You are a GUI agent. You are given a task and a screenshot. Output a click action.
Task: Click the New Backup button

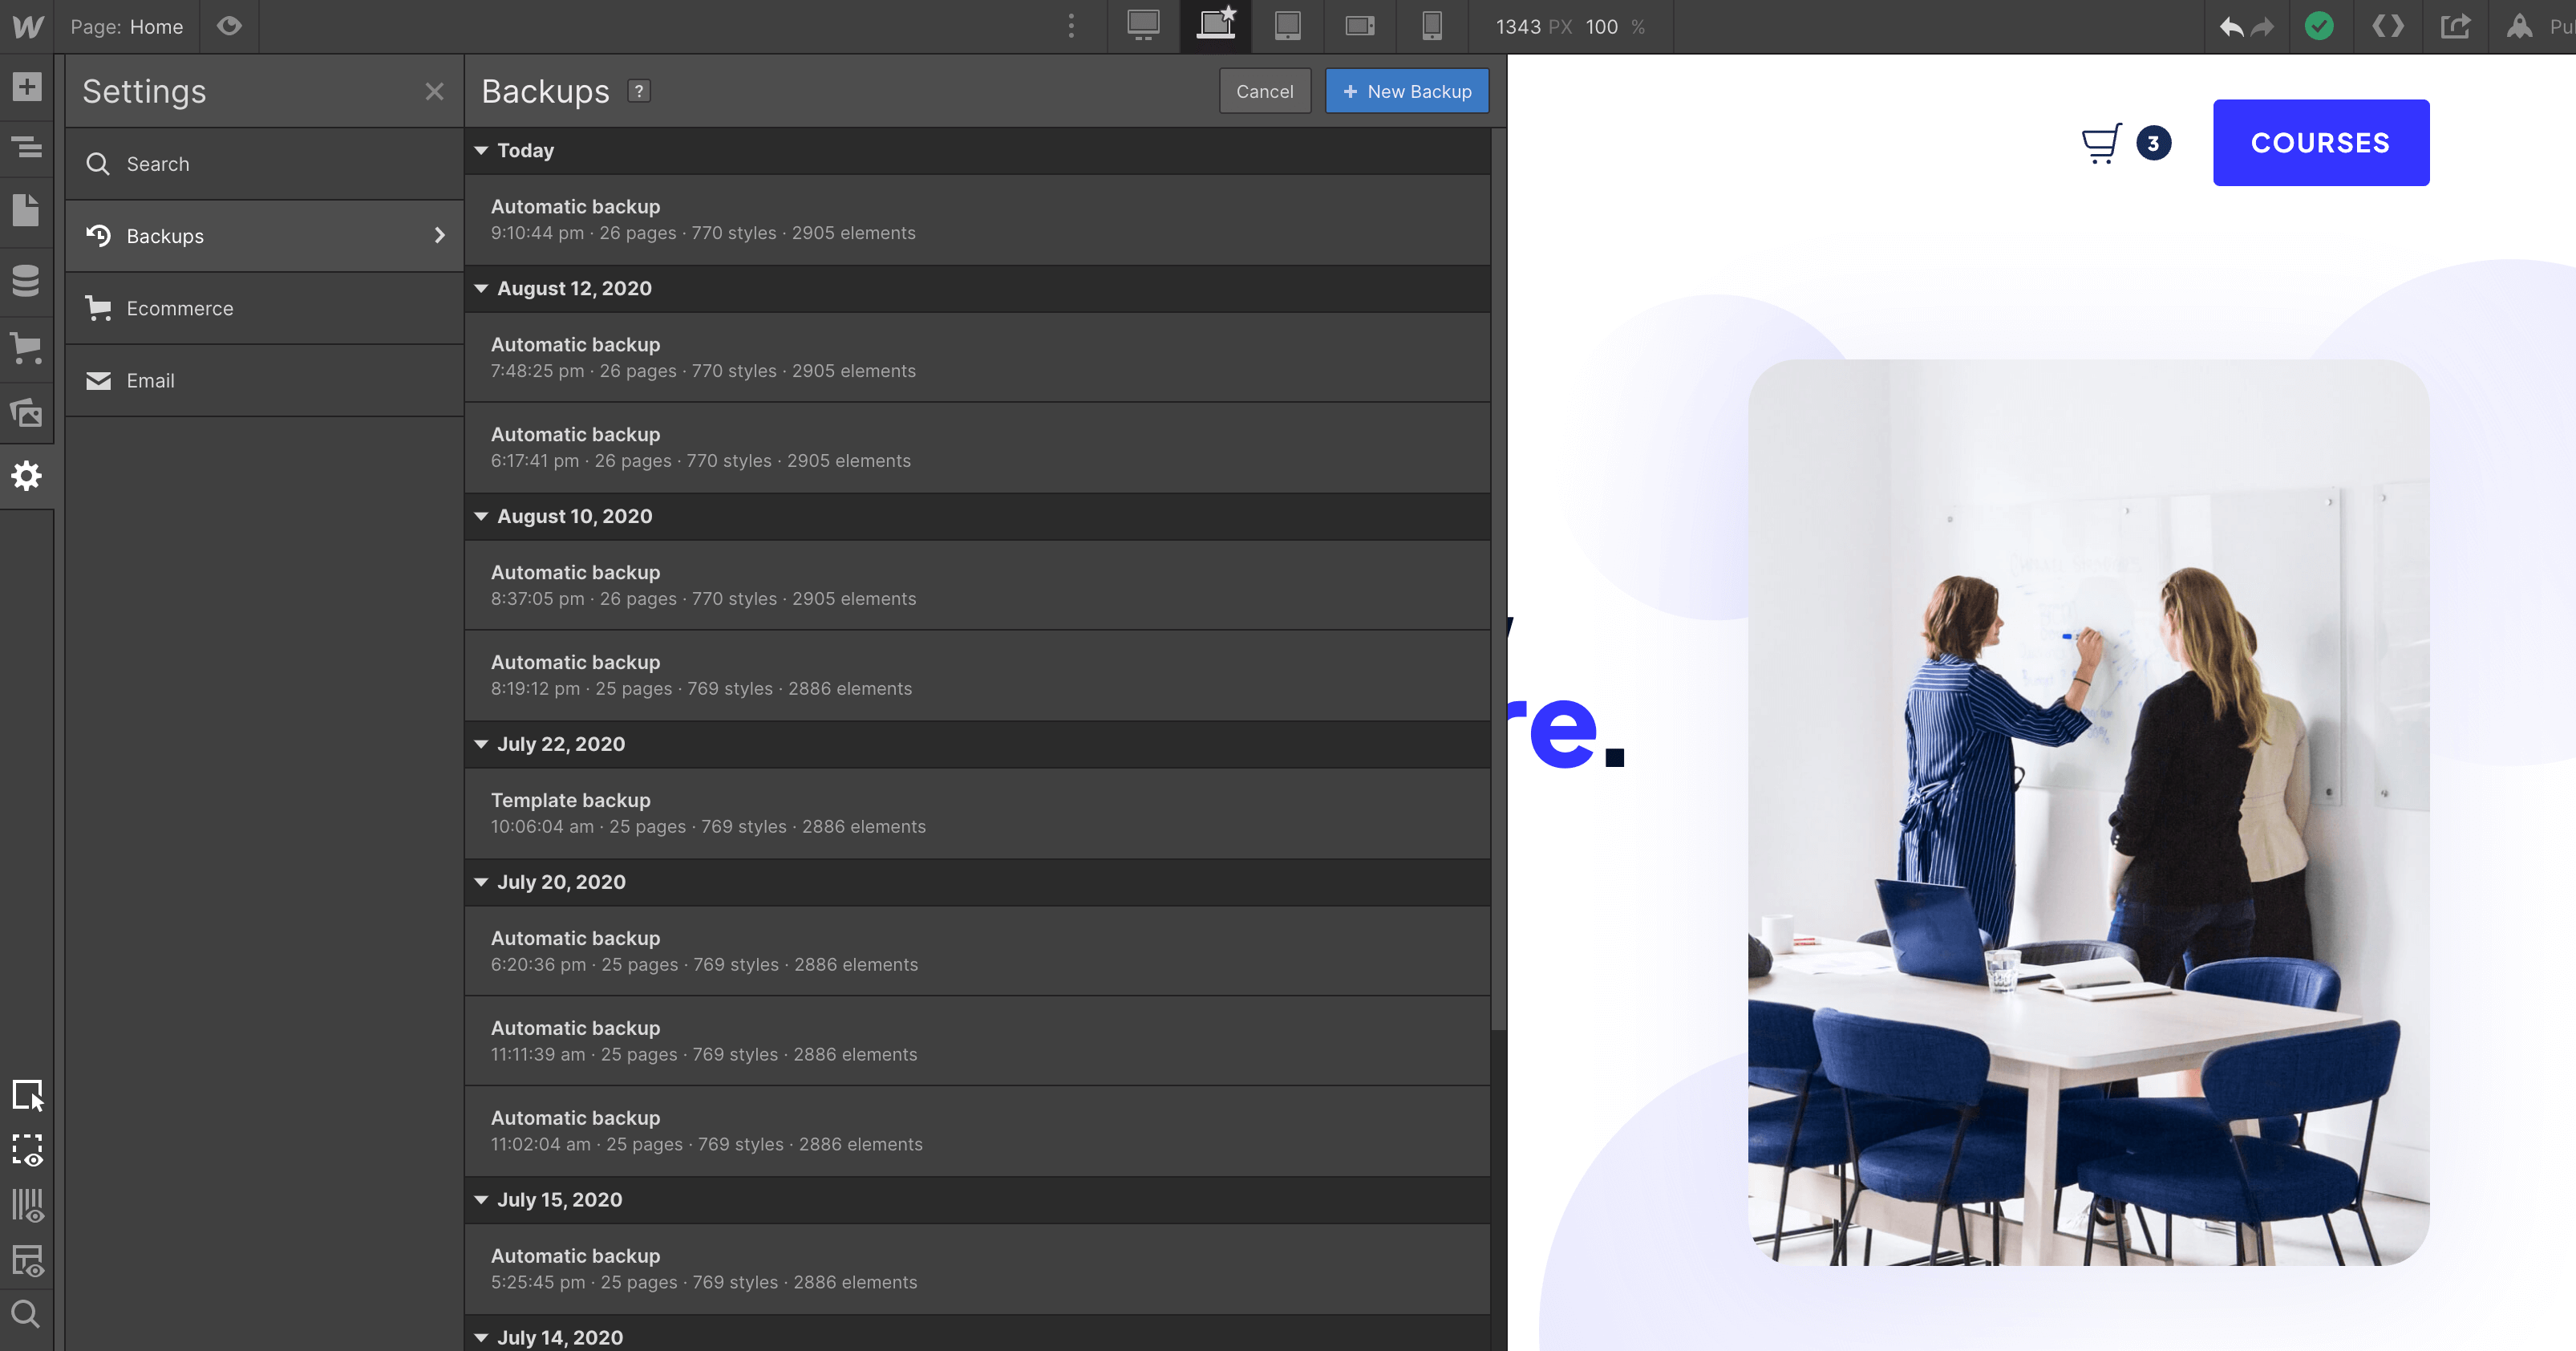pos(1407,91)
